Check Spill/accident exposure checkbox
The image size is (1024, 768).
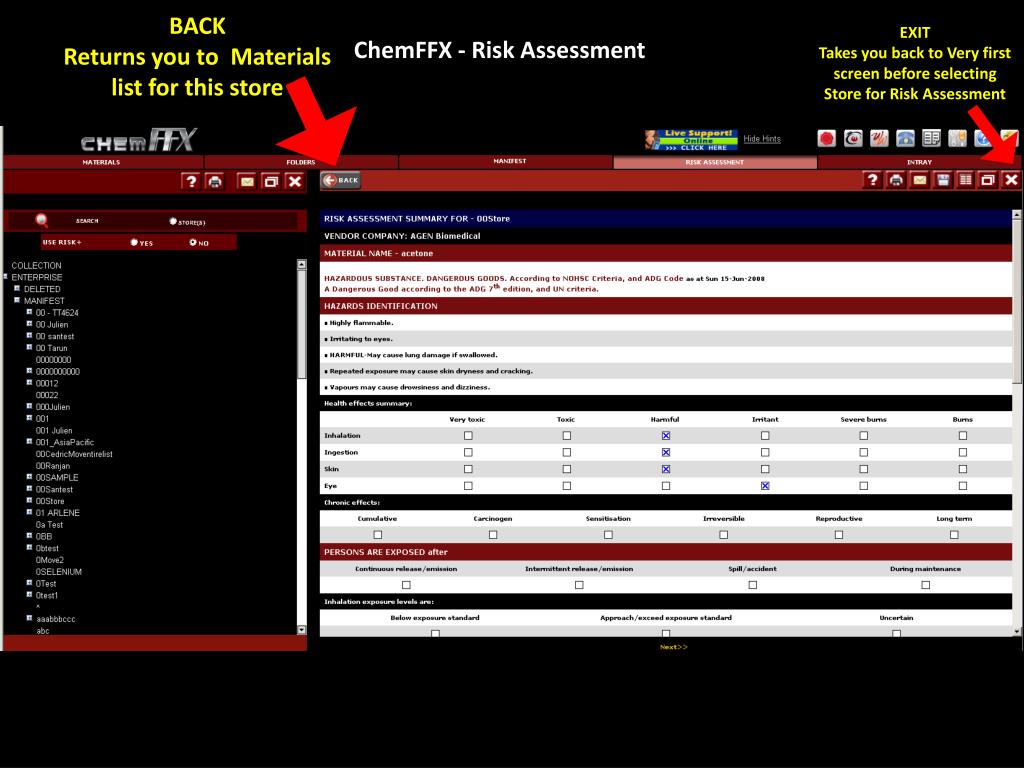752,585
